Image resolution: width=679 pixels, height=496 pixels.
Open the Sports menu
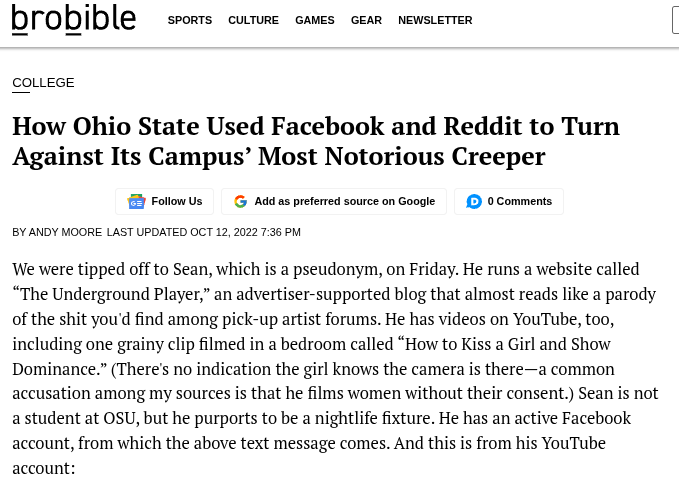click(x=190, y=20)
